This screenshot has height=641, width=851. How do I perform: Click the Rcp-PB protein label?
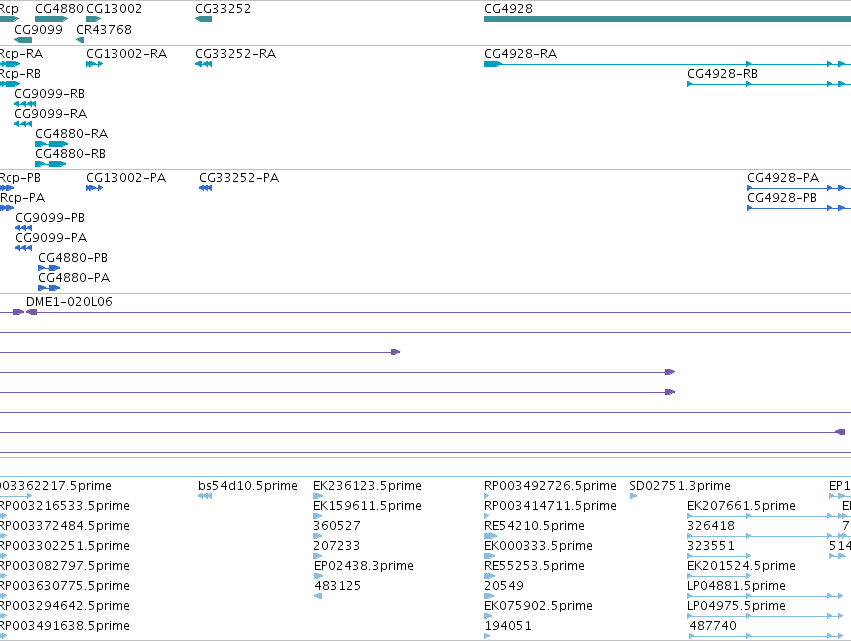coord(20,178)
